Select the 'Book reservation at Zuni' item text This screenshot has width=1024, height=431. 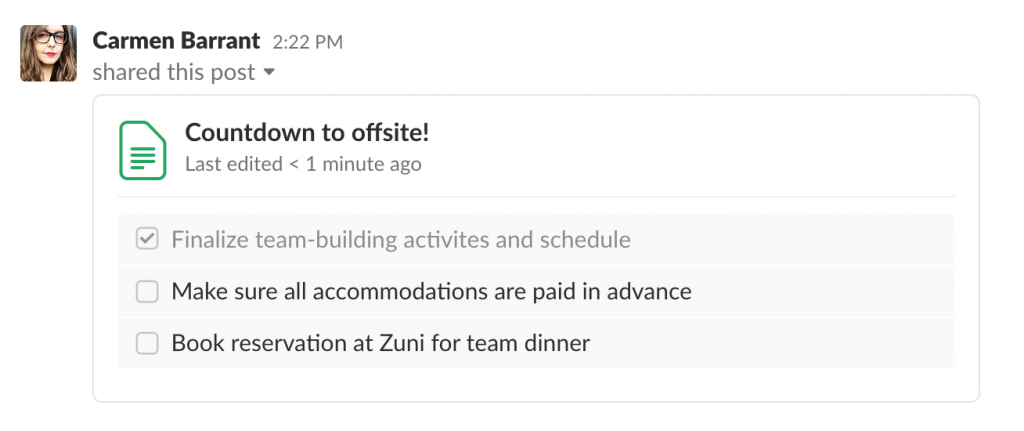coord(381,343)
